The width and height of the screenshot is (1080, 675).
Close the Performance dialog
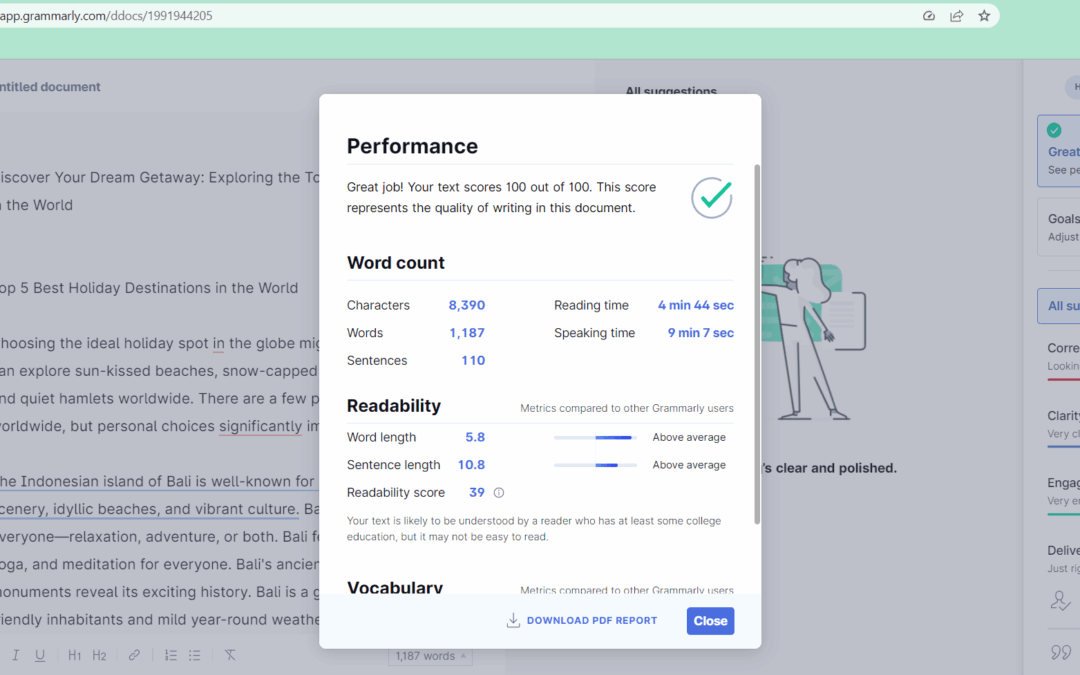pos(710,621)
